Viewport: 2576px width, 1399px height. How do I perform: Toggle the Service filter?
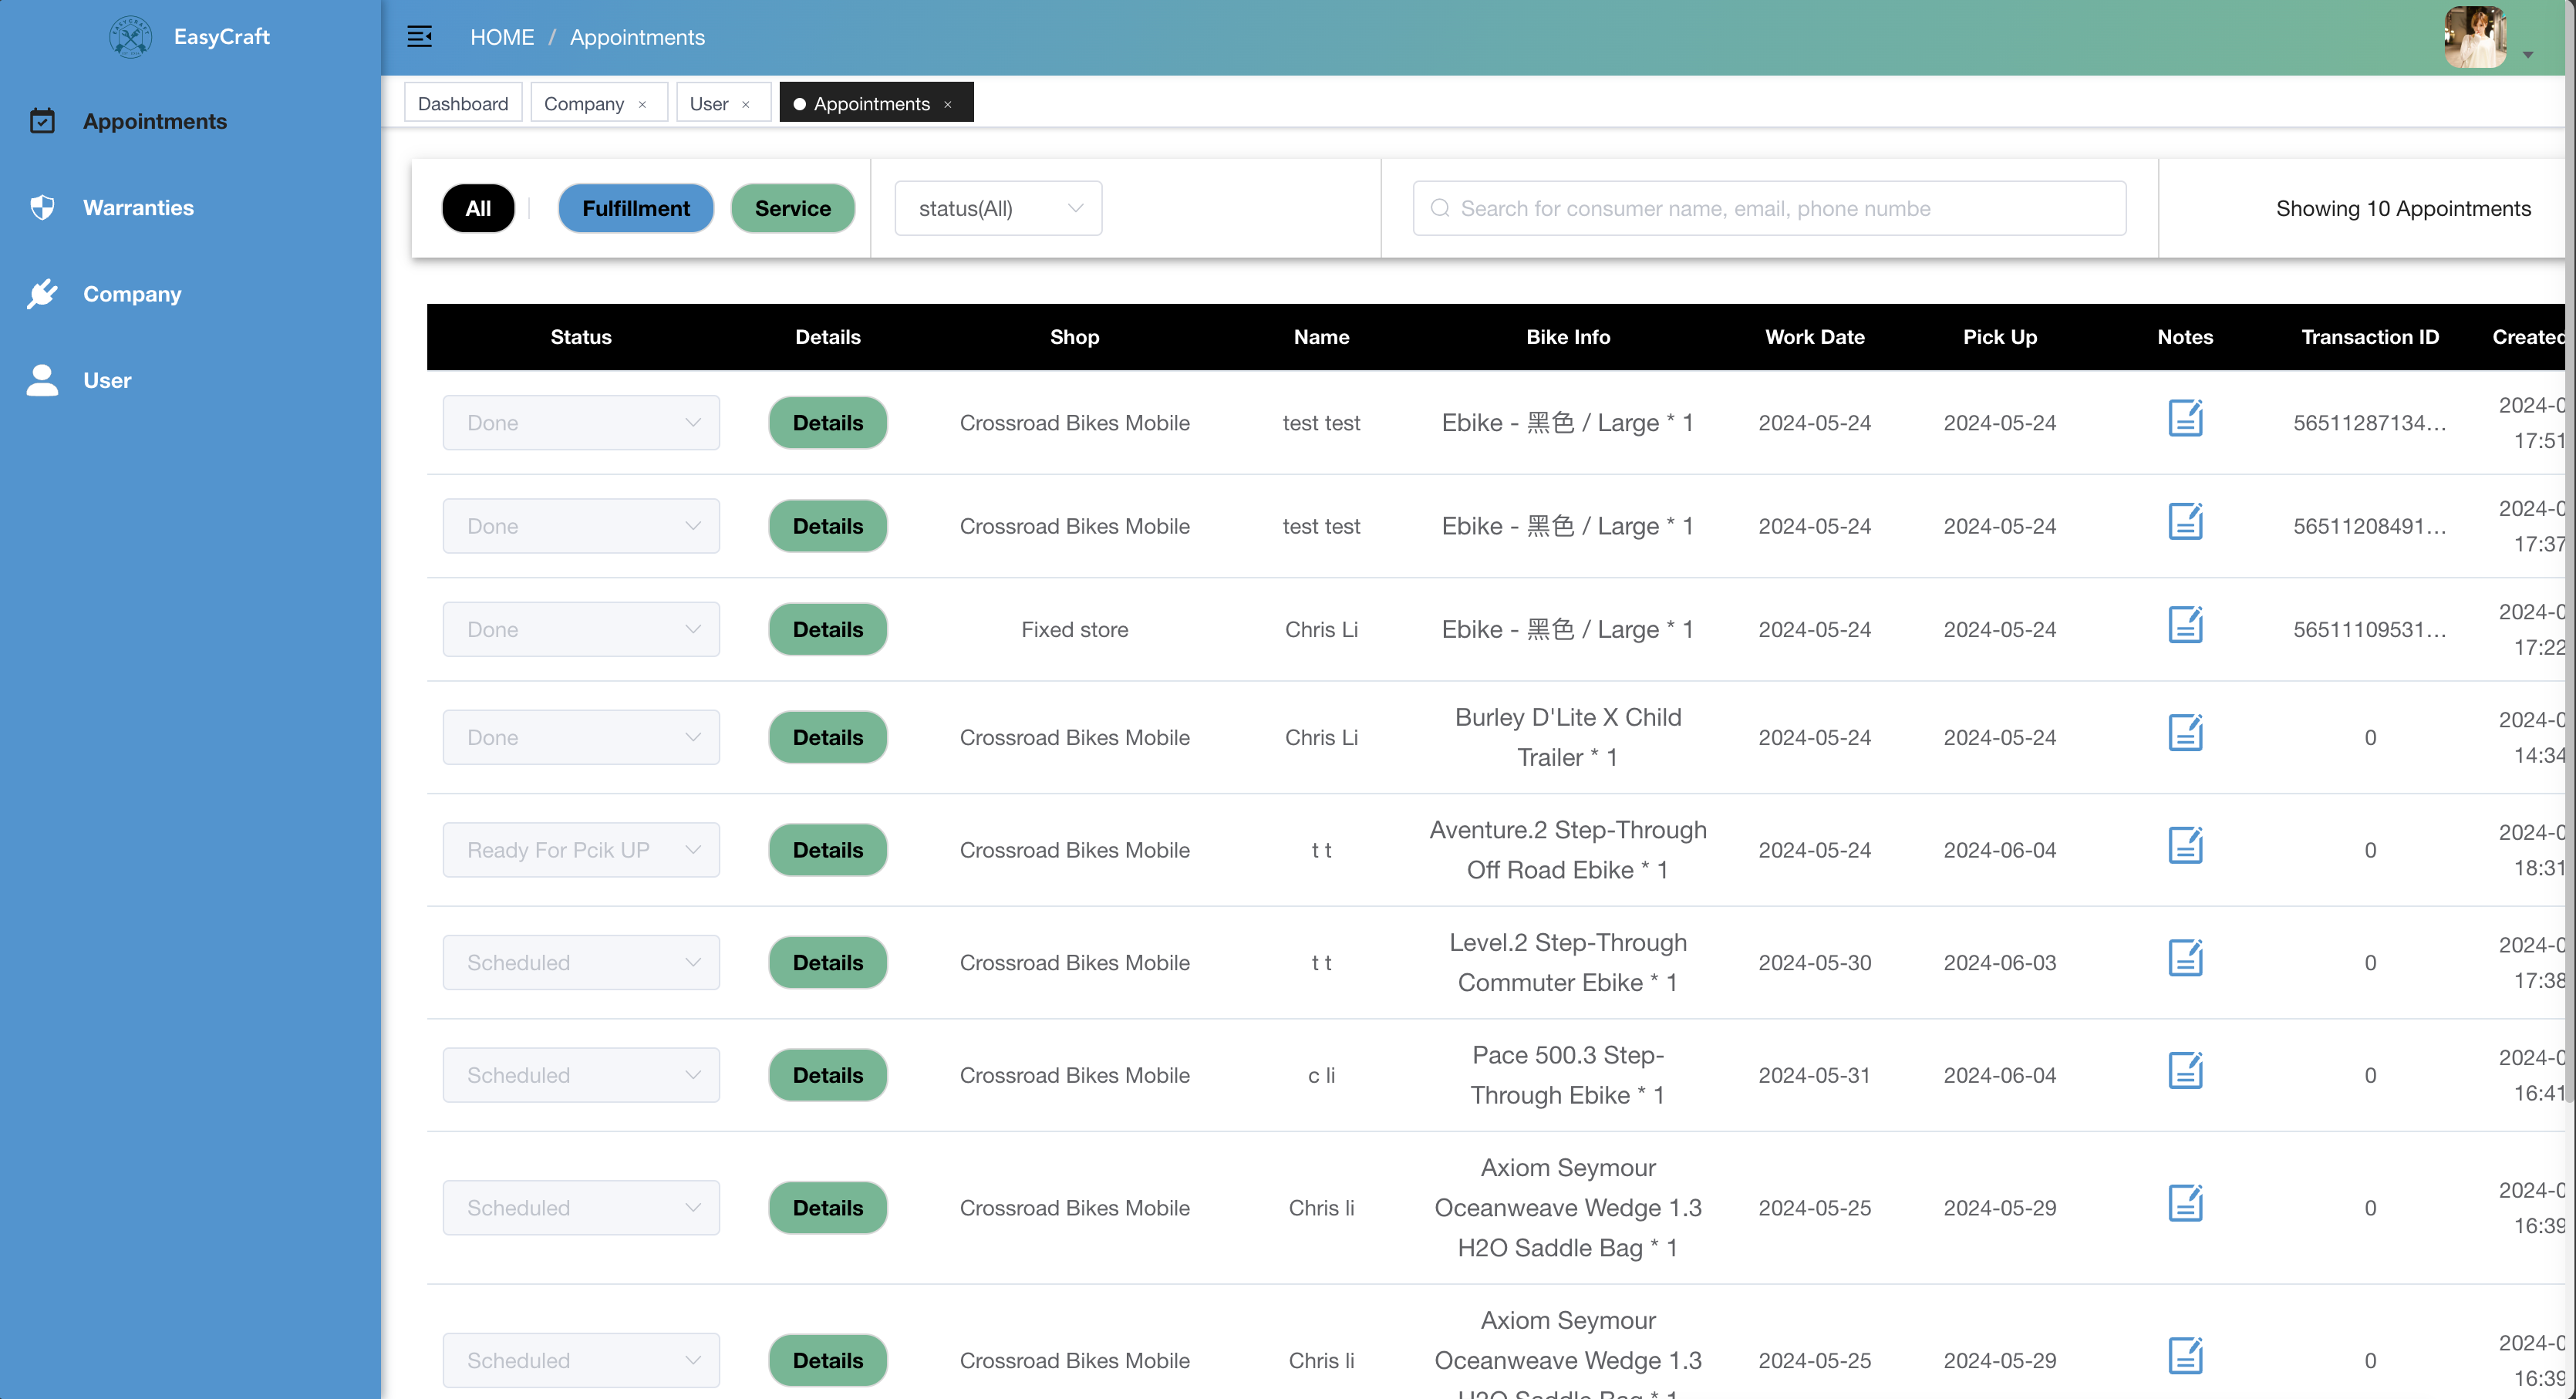pos(792,209)
